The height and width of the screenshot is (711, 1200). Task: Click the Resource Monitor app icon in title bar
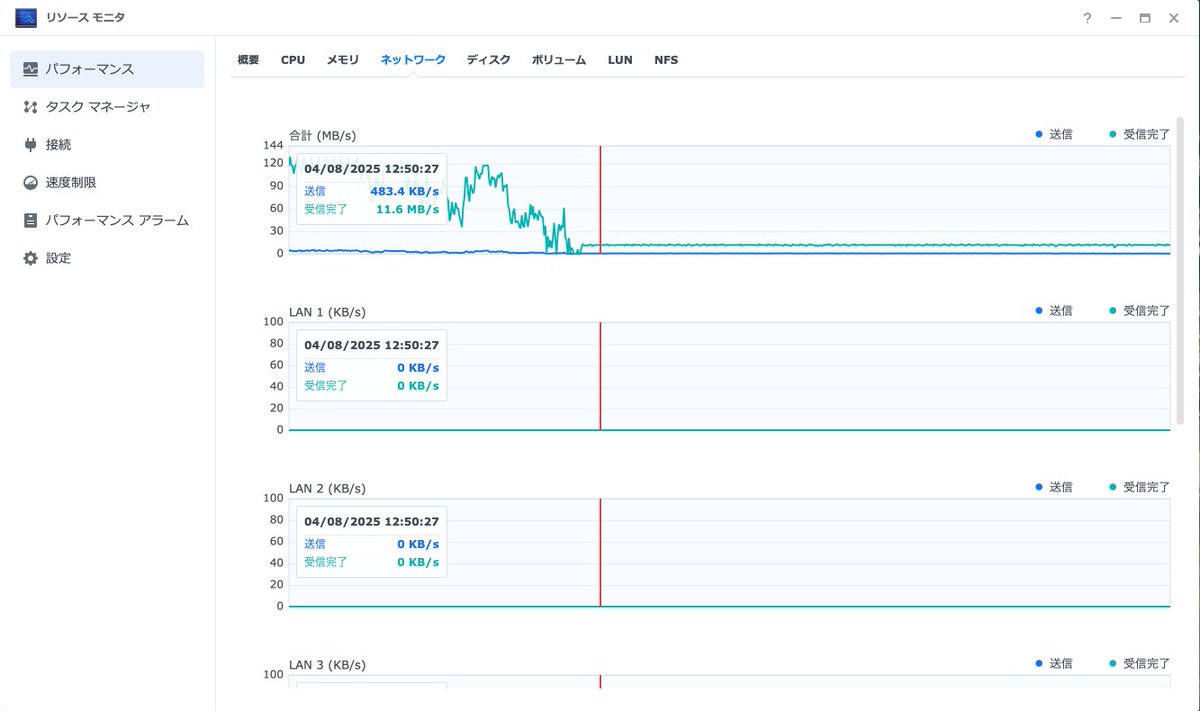26,18
